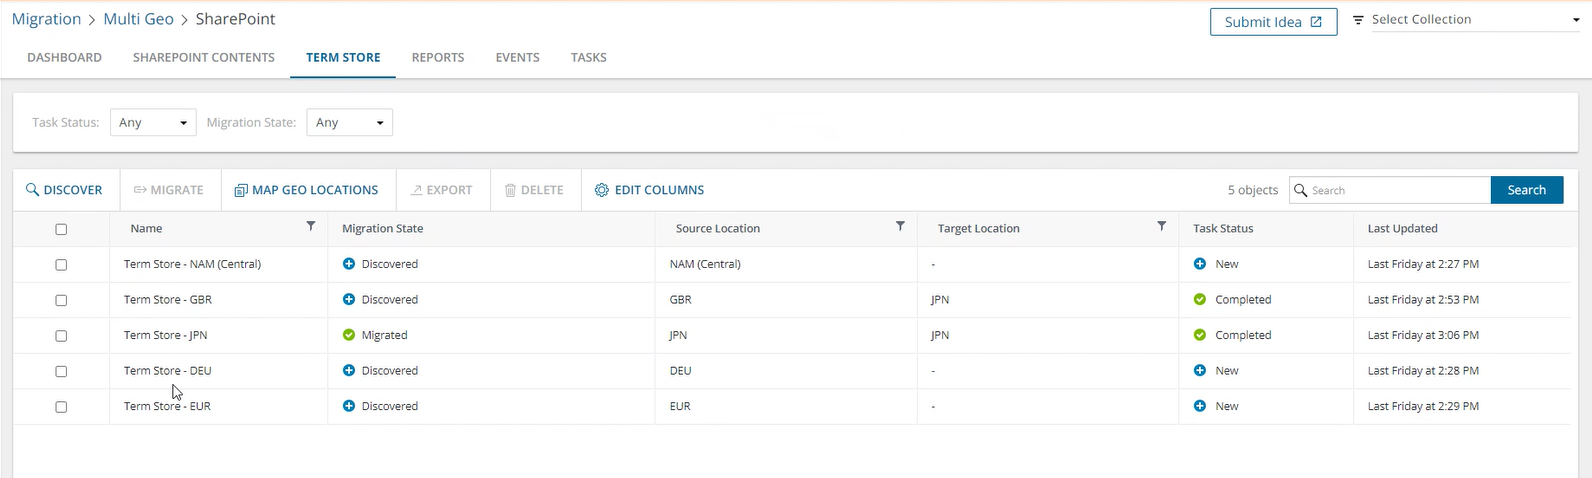Click the Migrated status icon for JPN
The height and width of the screenshot is (478, 1592).
click(x=349, y=335)
